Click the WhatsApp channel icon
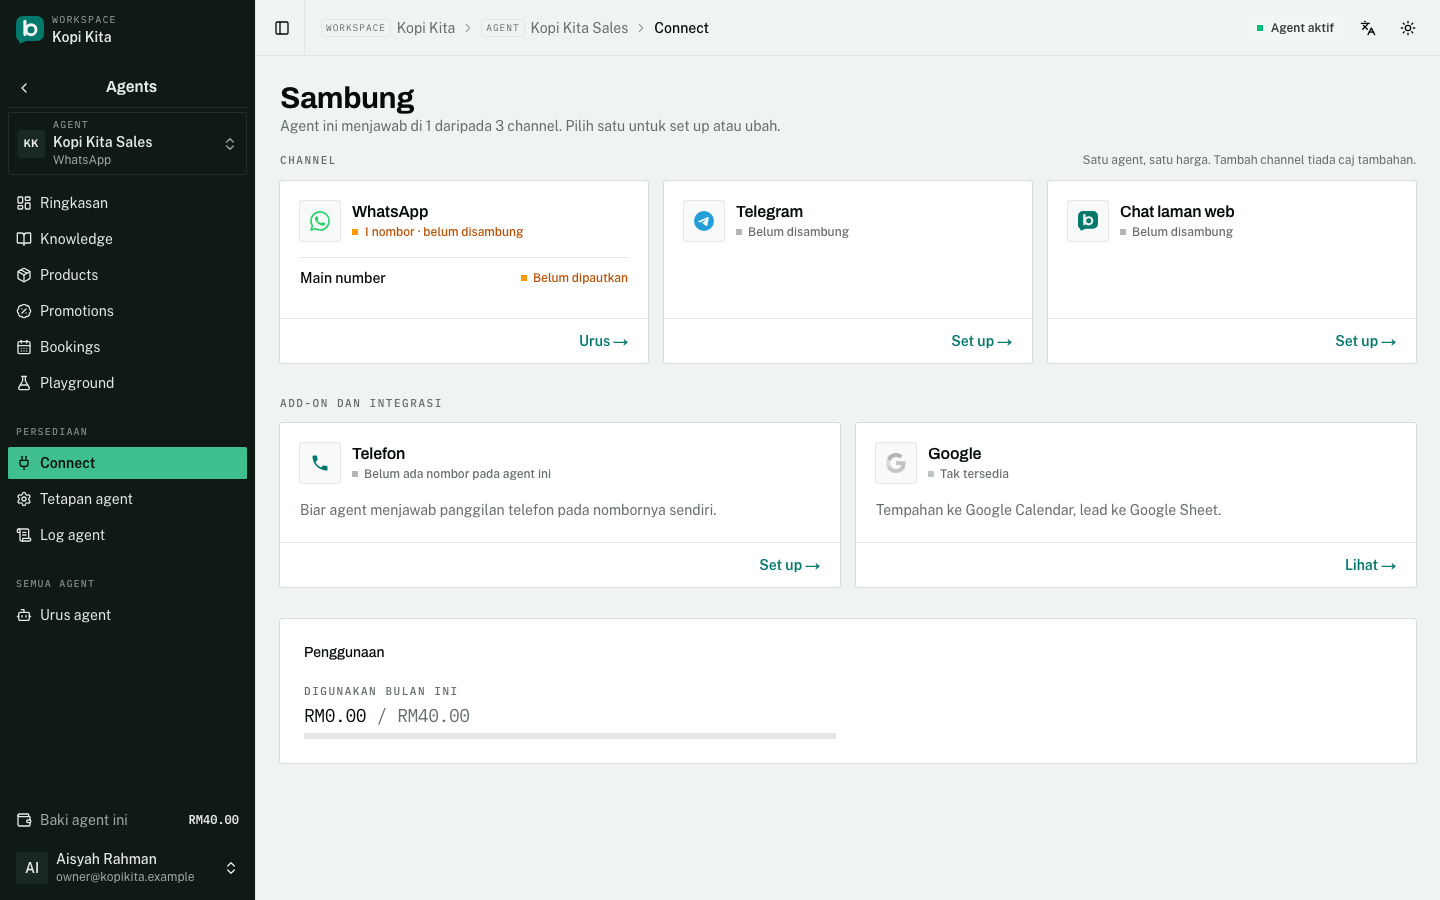The width and height of the screenshot is (1440, 900). pyautogui.click(x=320, y=221)
